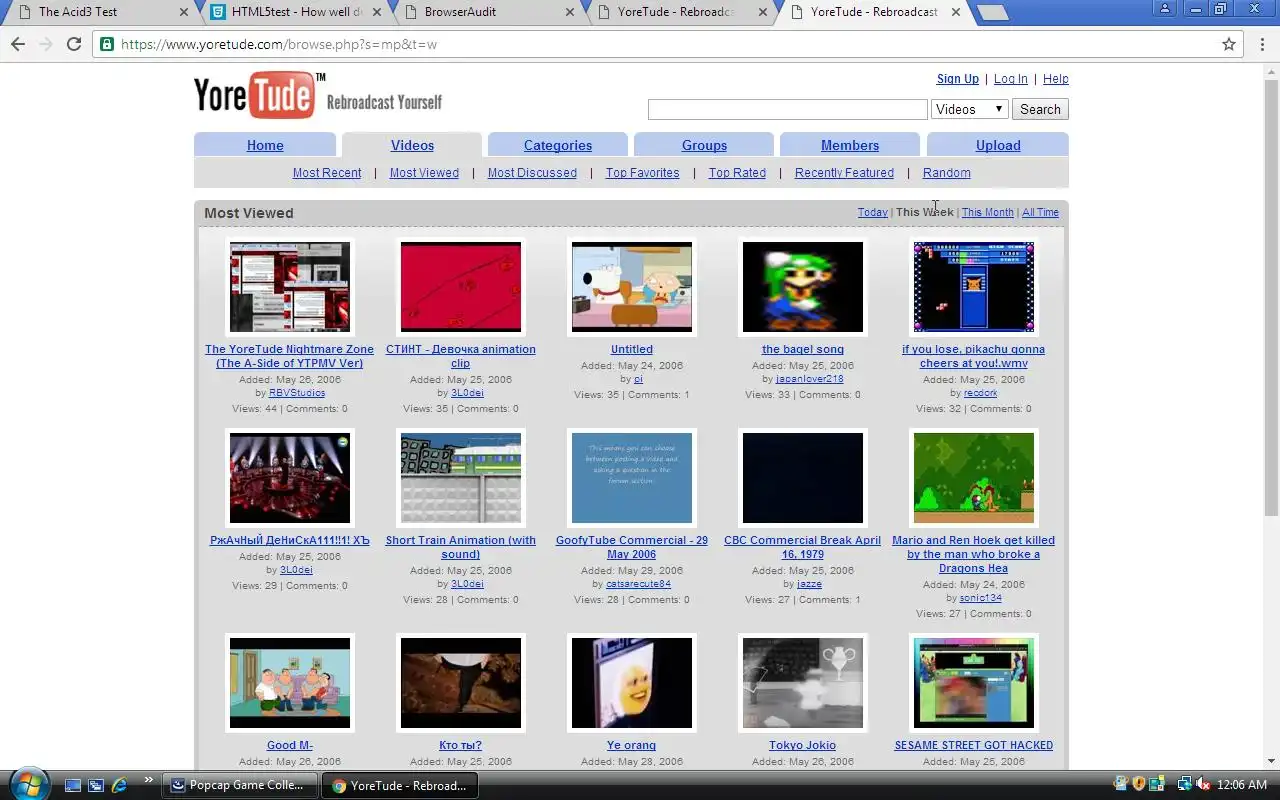
Task: Open Mario and Ren Hoek video thumbnail
Action: (974, 478)
